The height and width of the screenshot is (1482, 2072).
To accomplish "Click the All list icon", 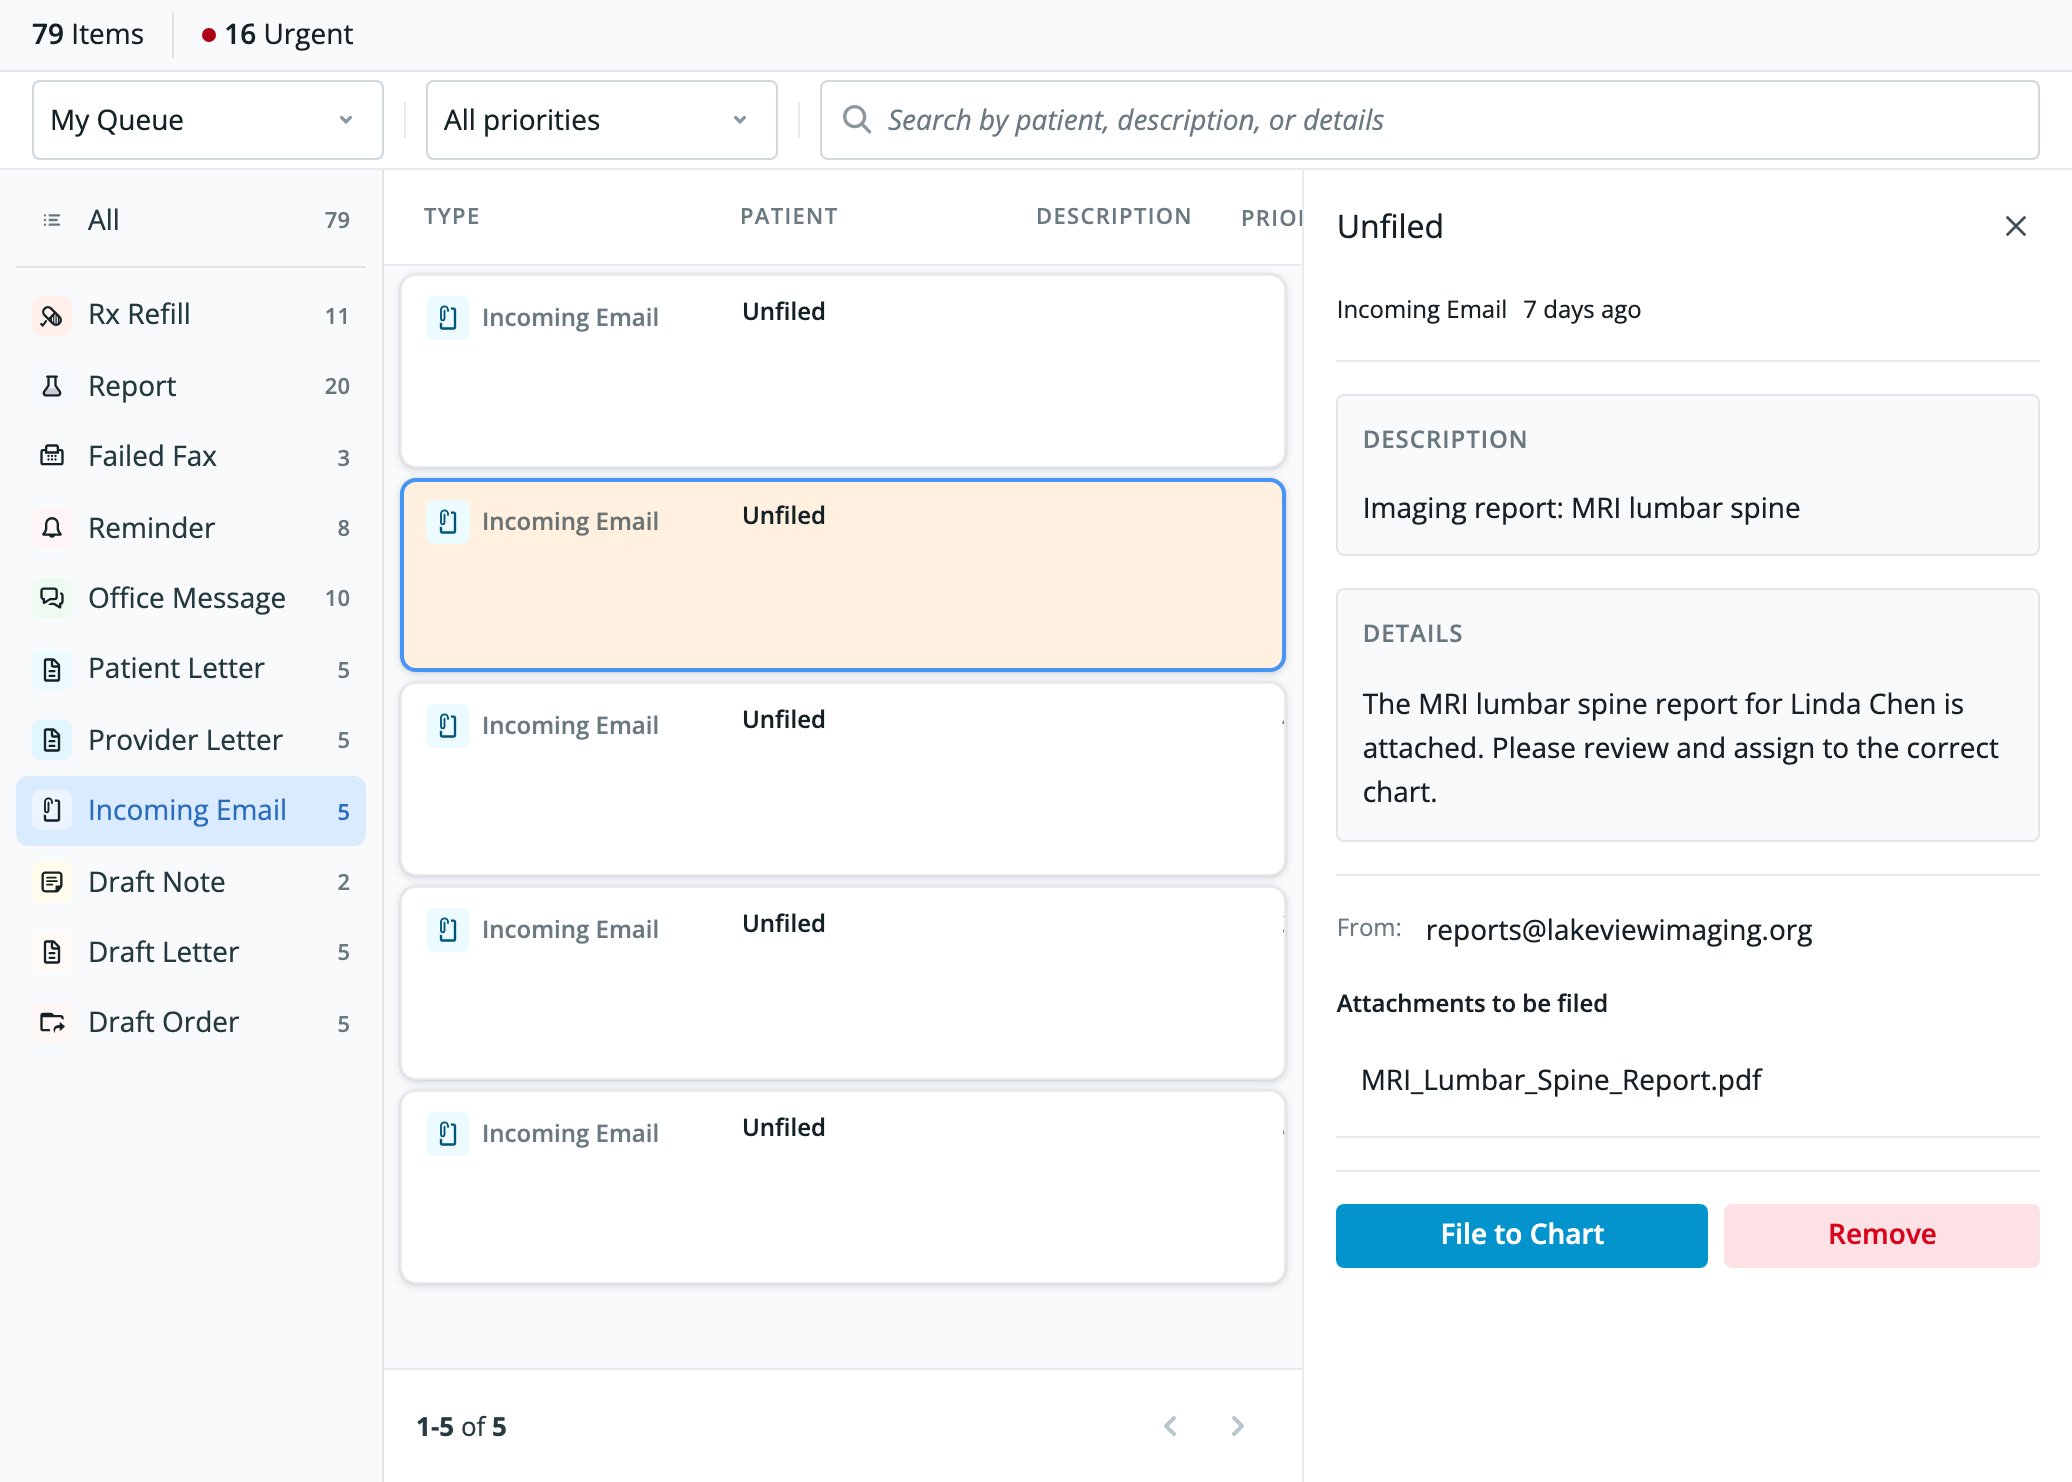I will [x=52, y=220].
